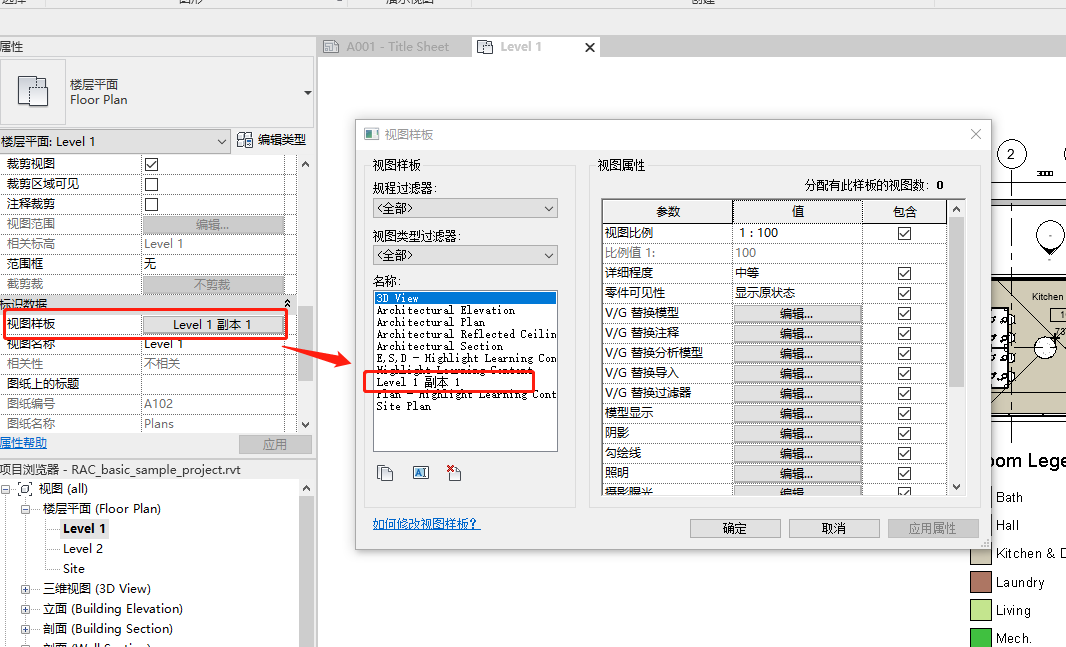The image size is (1066, 647).
Task: Open the 如何修改视图样板 help link
Action: click(426, 522)
